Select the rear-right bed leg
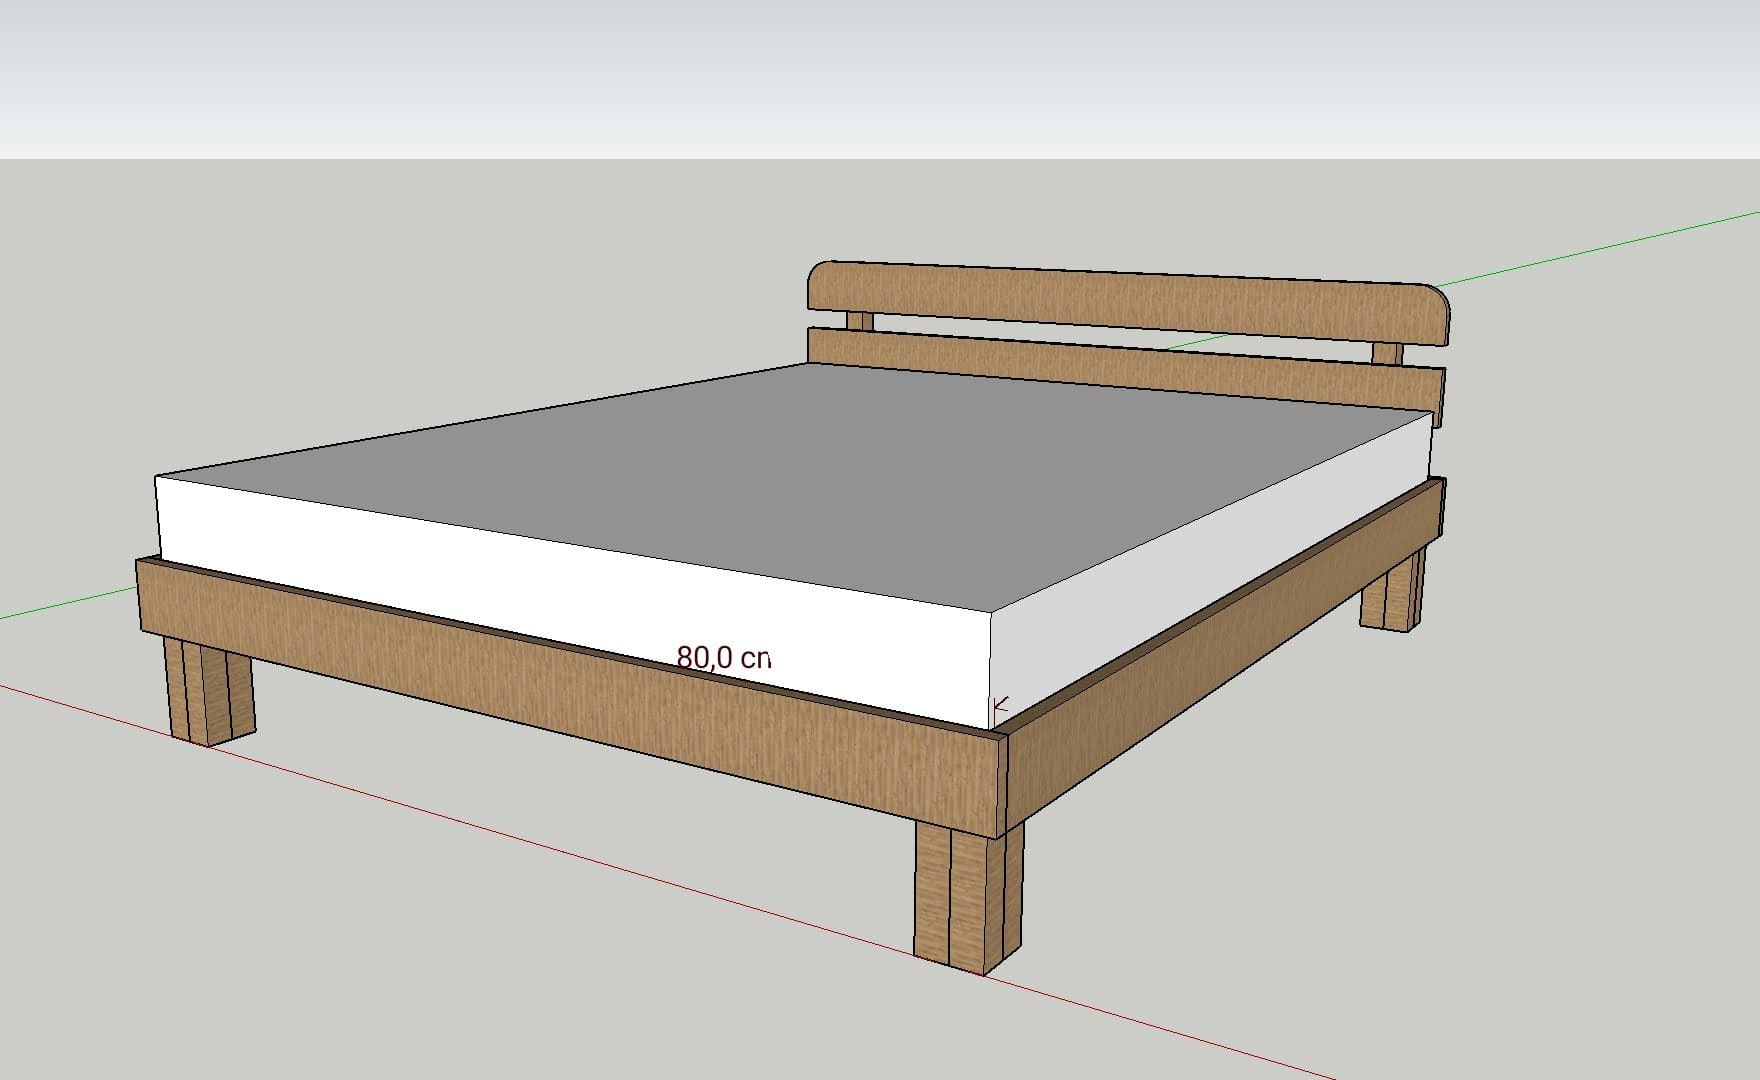 [1391, 595]
